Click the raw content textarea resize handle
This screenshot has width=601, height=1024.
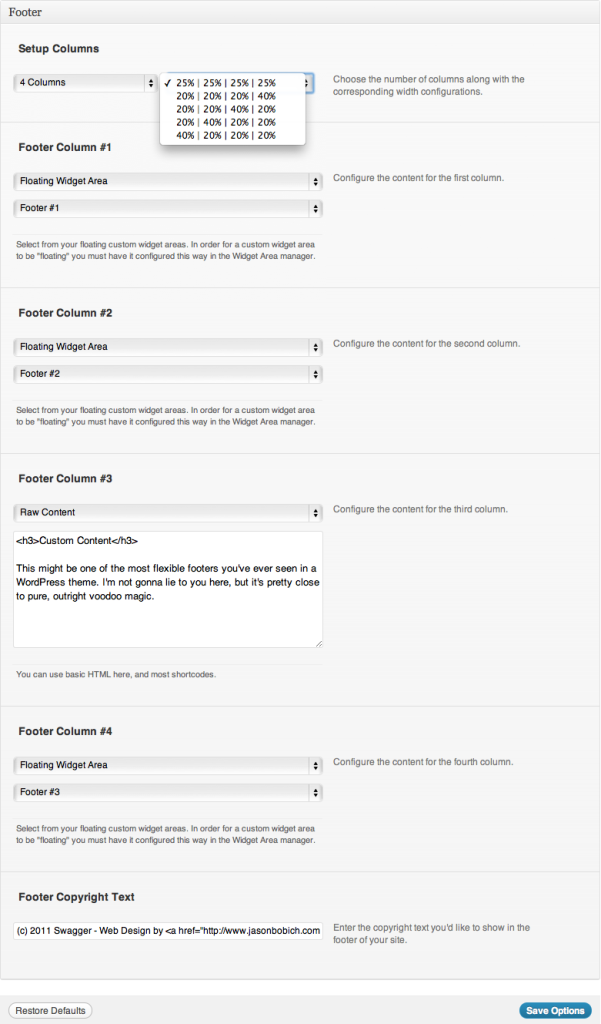(318, 642)
